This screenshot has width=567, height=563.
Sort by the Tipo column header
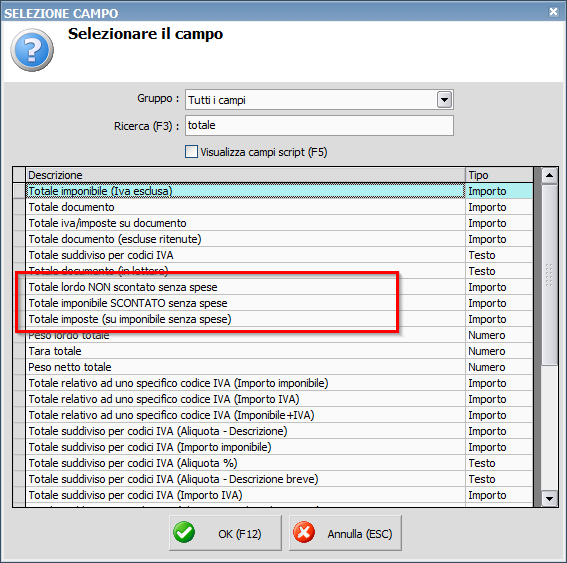point(499,175)
